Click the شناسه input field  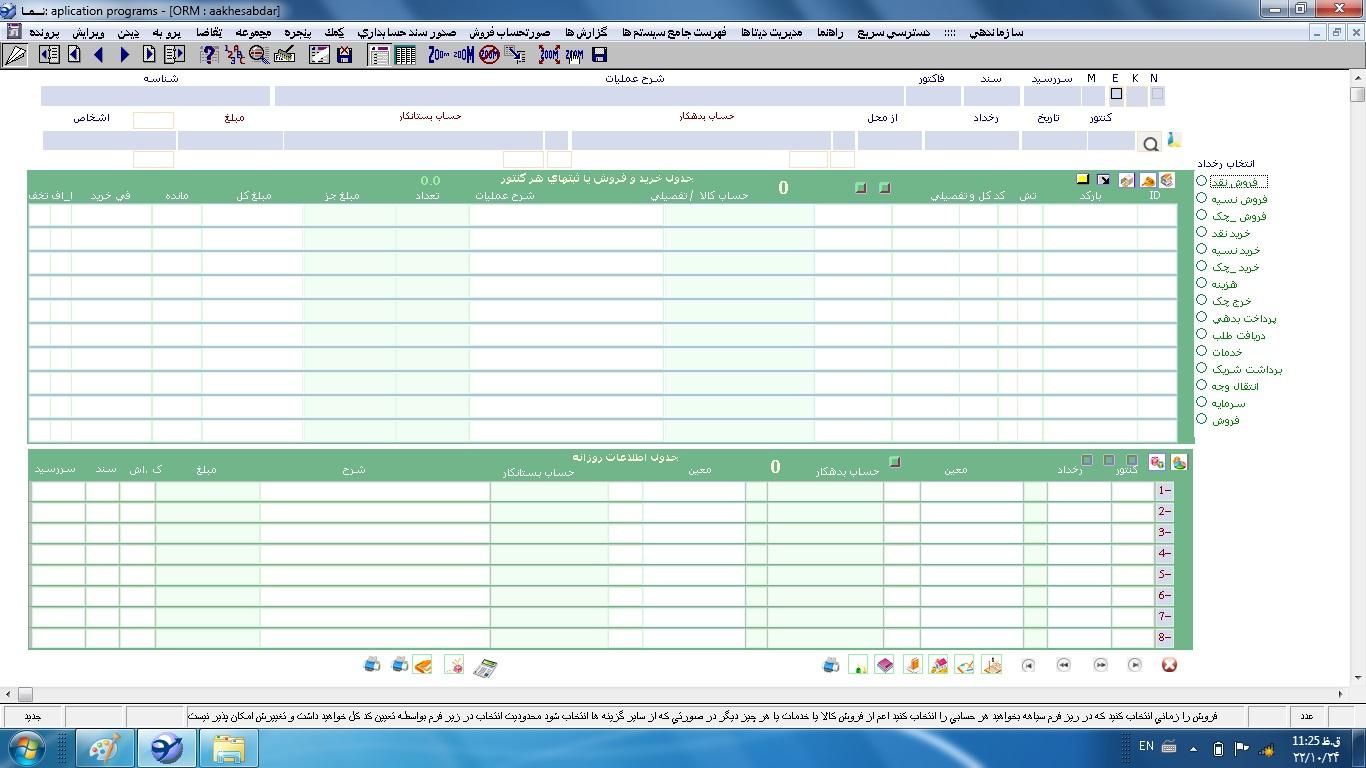155,96
